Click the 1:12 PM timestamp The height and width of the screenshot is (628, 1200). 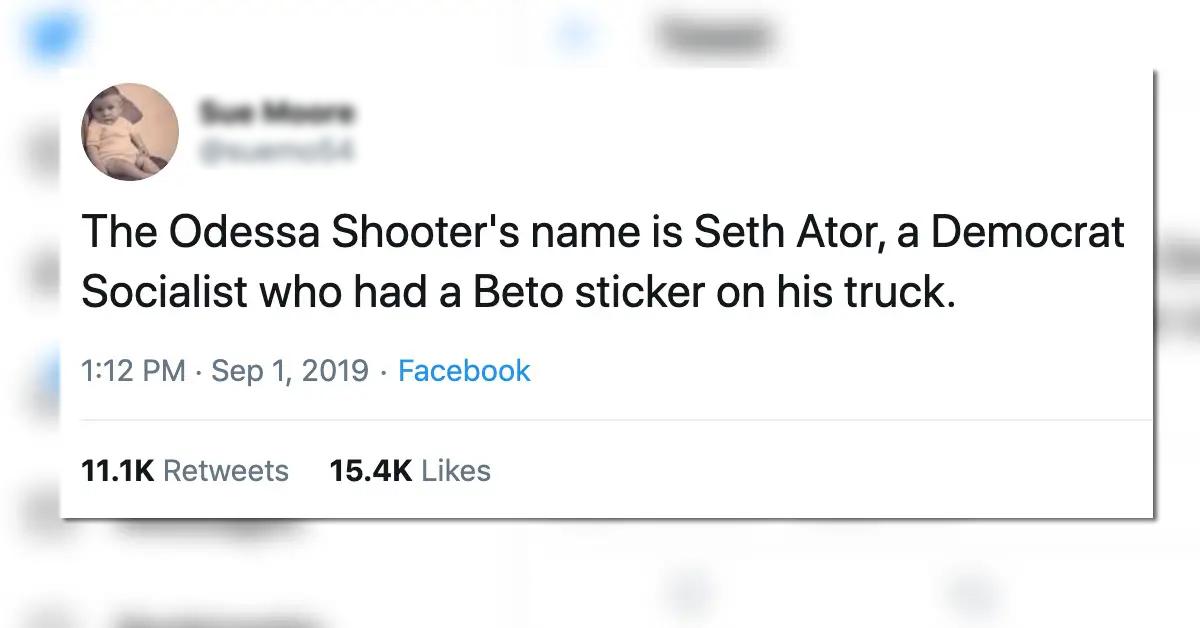[134, 371]
